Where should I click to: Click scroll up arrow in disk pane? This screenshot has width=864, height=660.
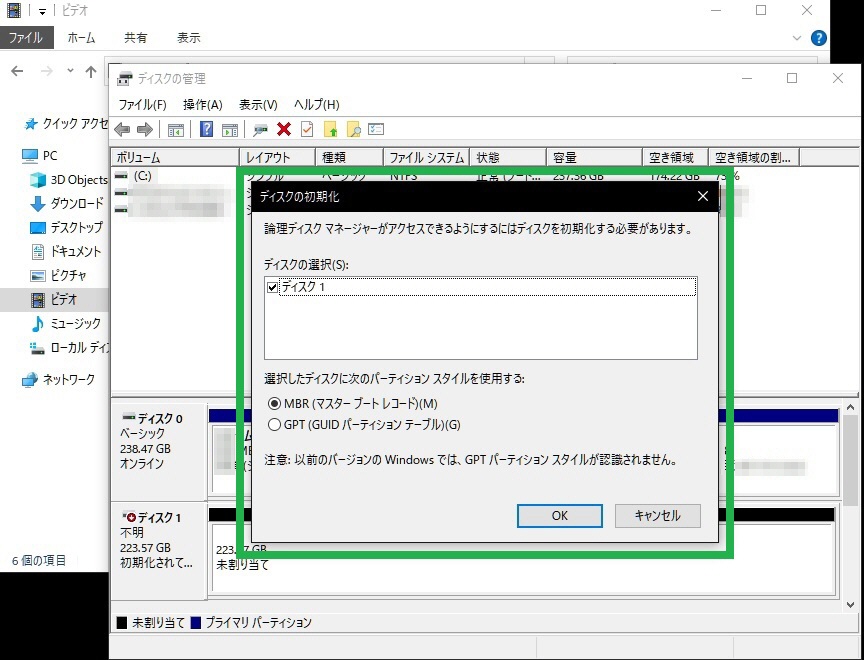click(850, 408)
